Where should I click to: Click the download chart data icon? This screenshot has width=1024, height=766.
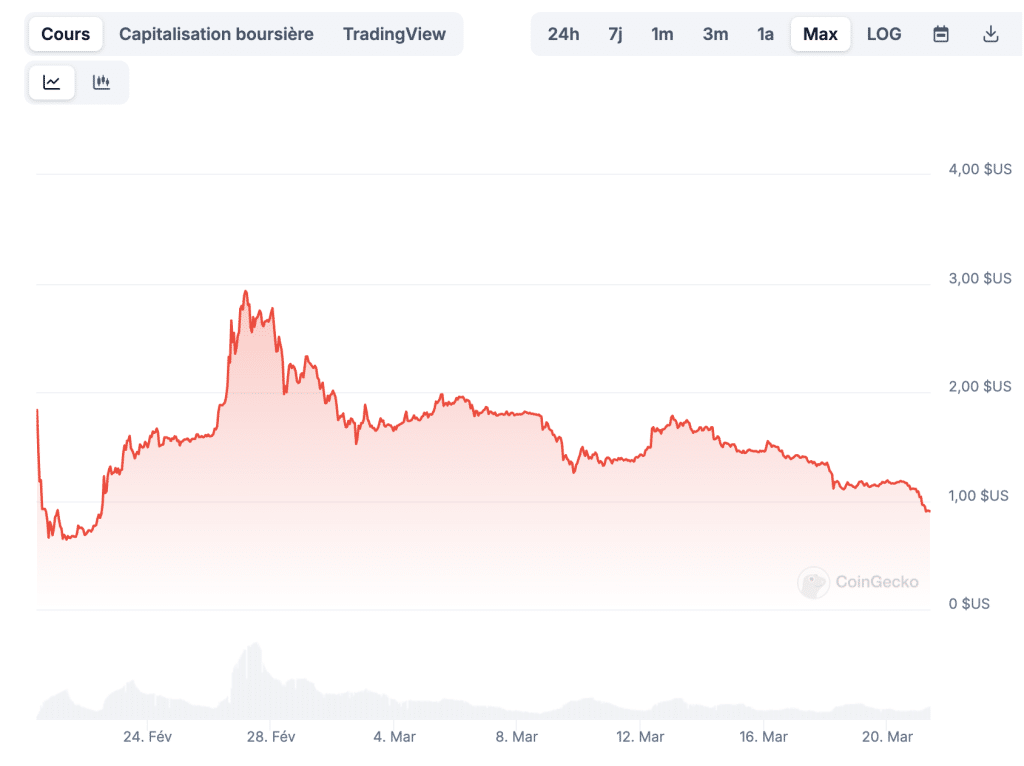coord(991,34)
